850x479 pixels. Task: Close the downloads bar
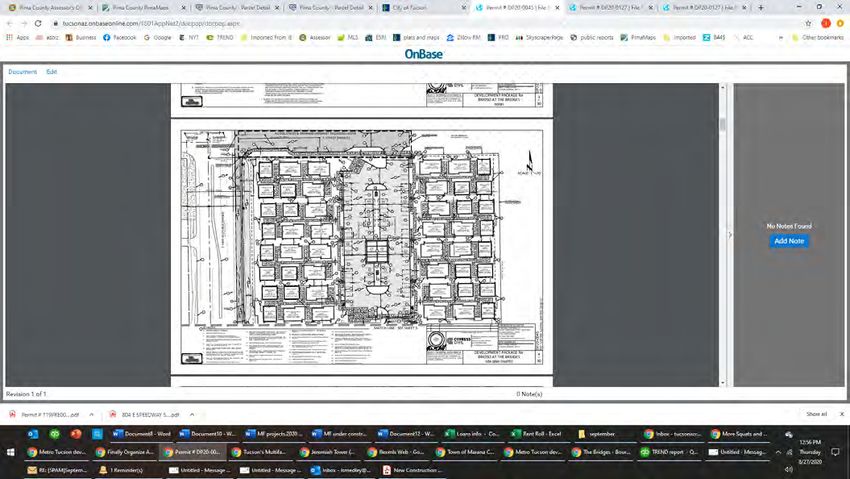[x=841, y=414]
